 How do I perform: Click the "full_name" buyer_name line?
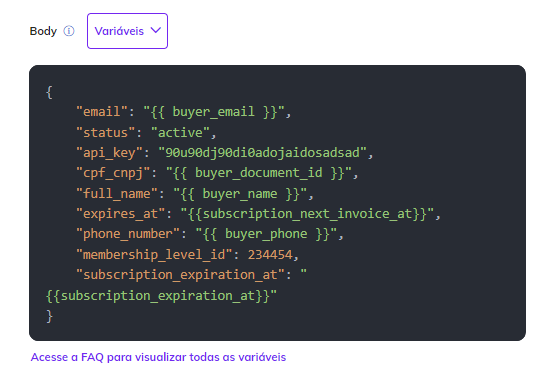pos(195,194)
